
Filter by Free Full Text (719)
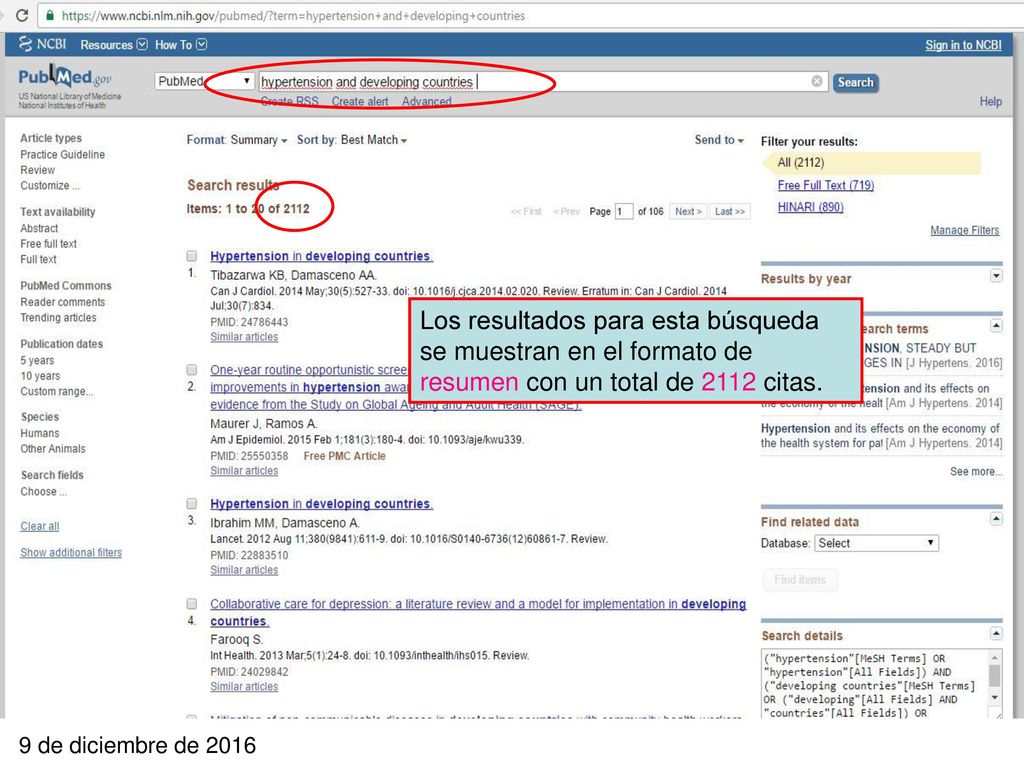click(x=825, y=185)
